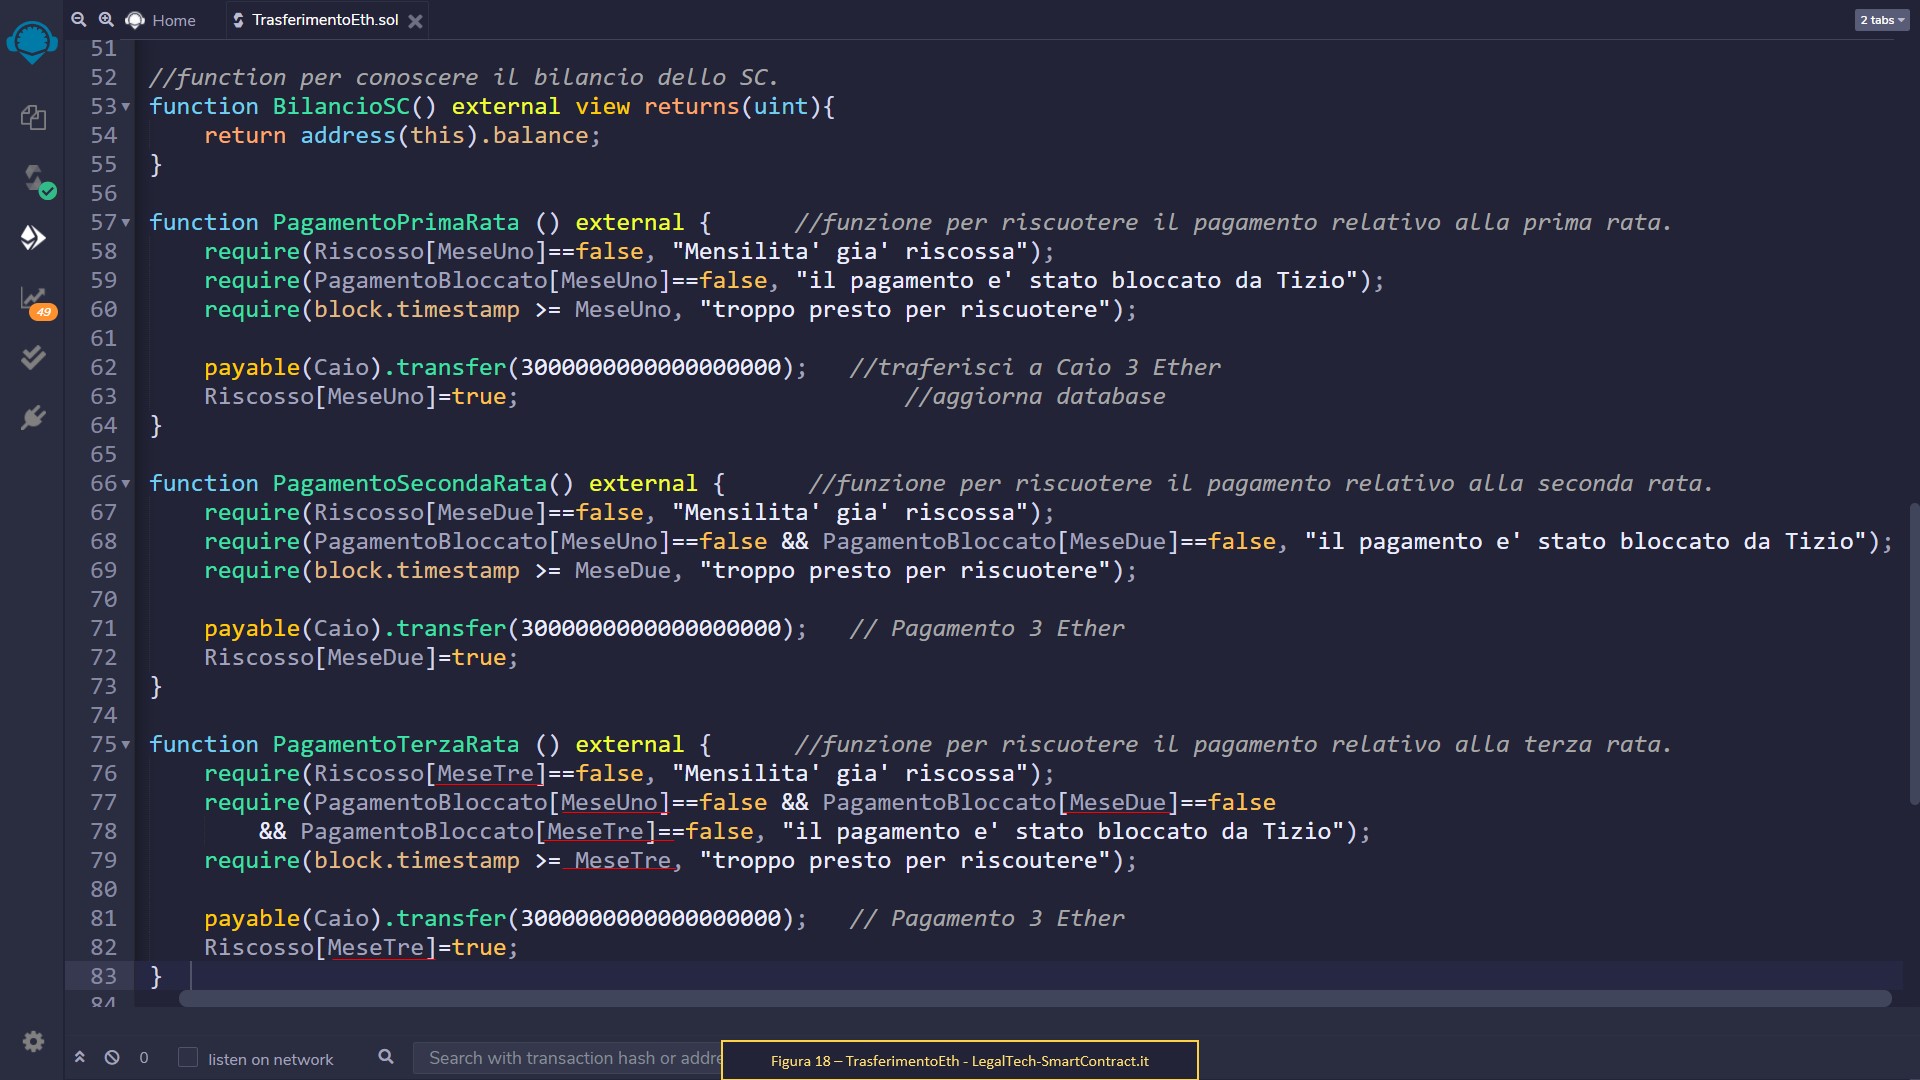The width and height of the screenshot is (1920, 1080).
Task: Click function name PagamentoTerzaRata
Action: pos(396,744)
